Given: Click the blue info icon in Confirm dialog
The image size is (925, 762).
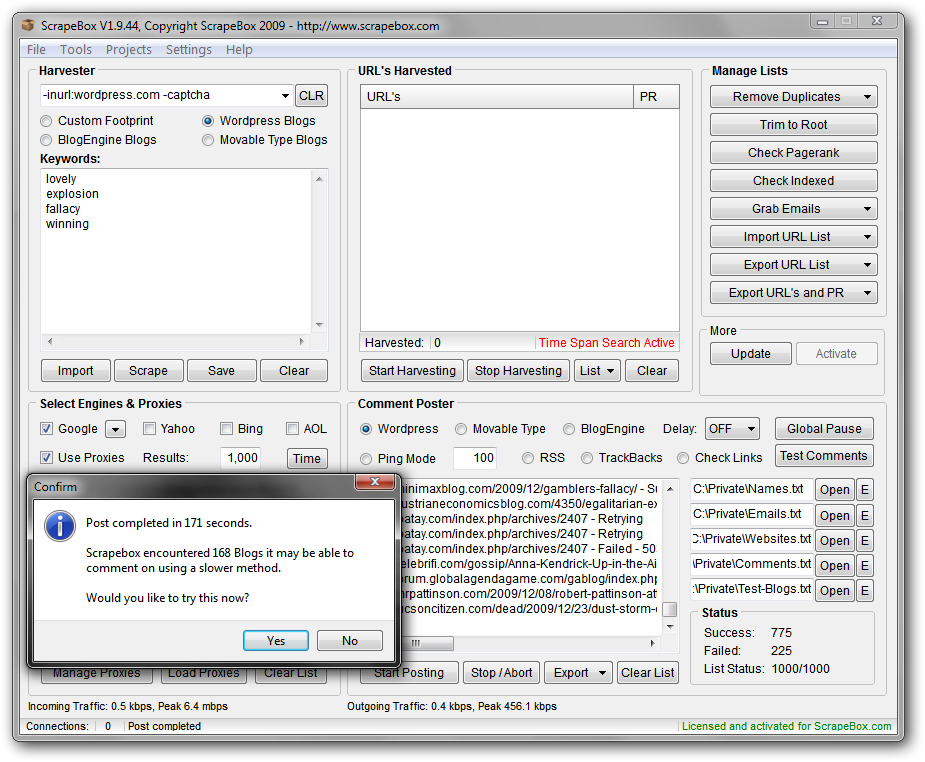Looking at the screenshot, I should click(60, 526).
